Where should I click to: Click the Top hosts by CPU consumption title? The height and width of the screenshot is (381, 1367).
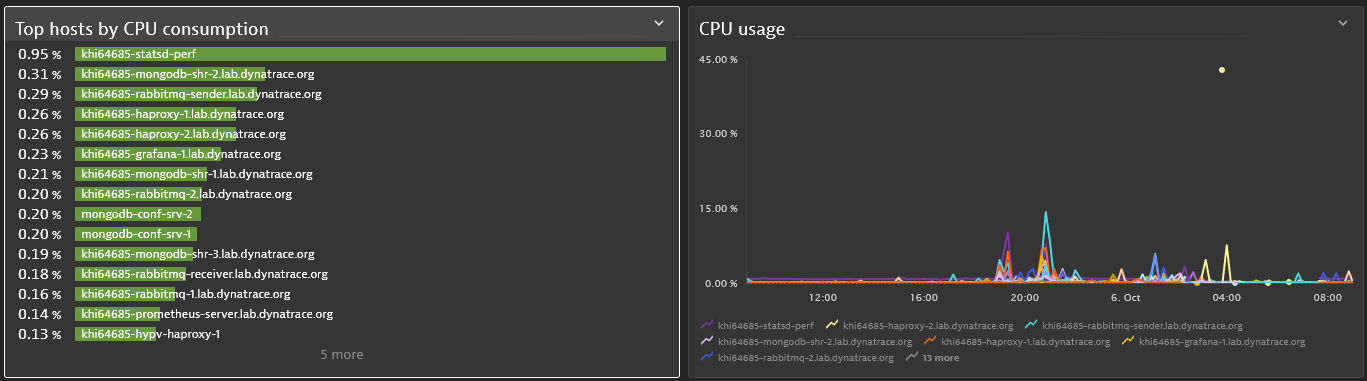[141, 29]
